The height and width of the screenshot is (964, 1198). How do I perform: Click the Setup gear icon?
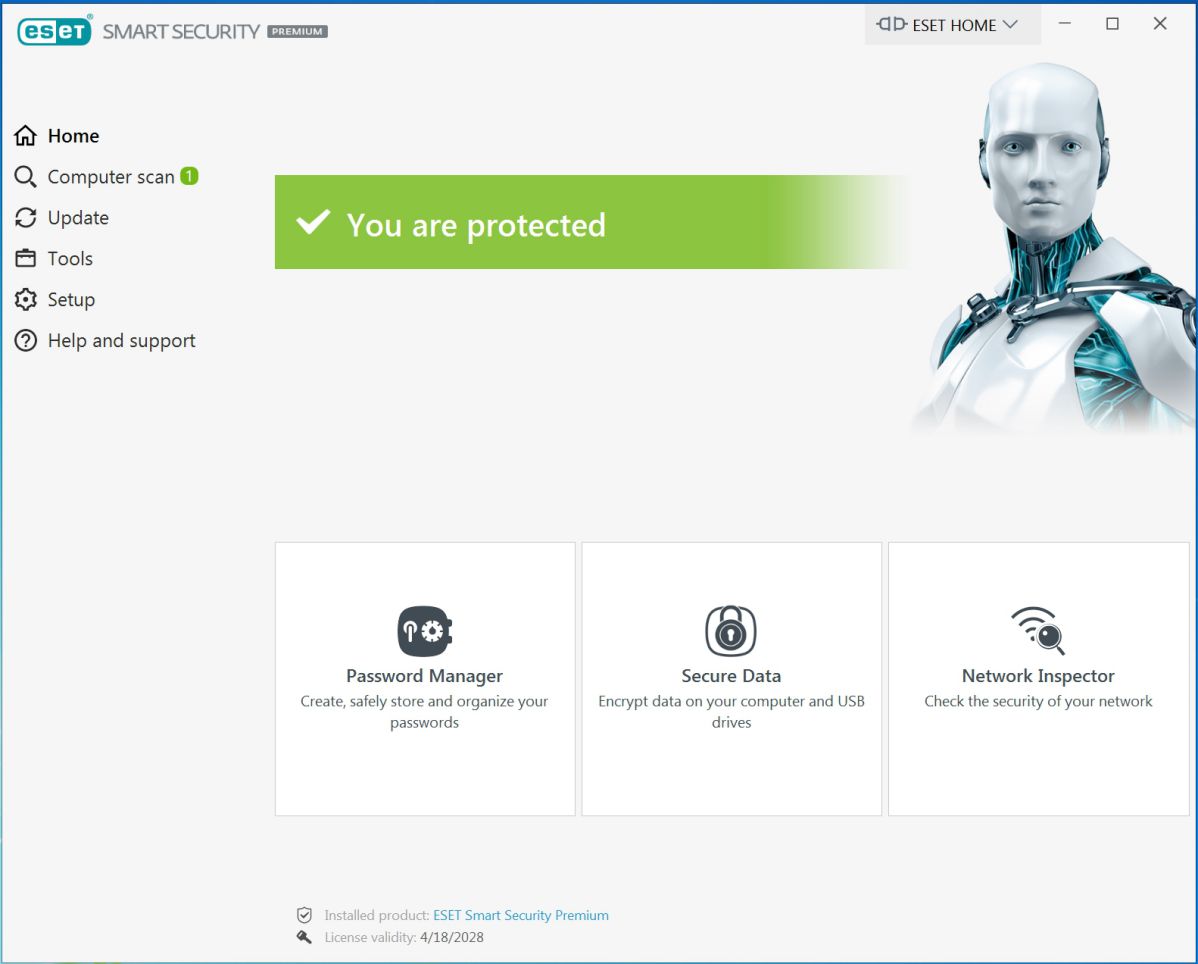(x=25, y=299)
